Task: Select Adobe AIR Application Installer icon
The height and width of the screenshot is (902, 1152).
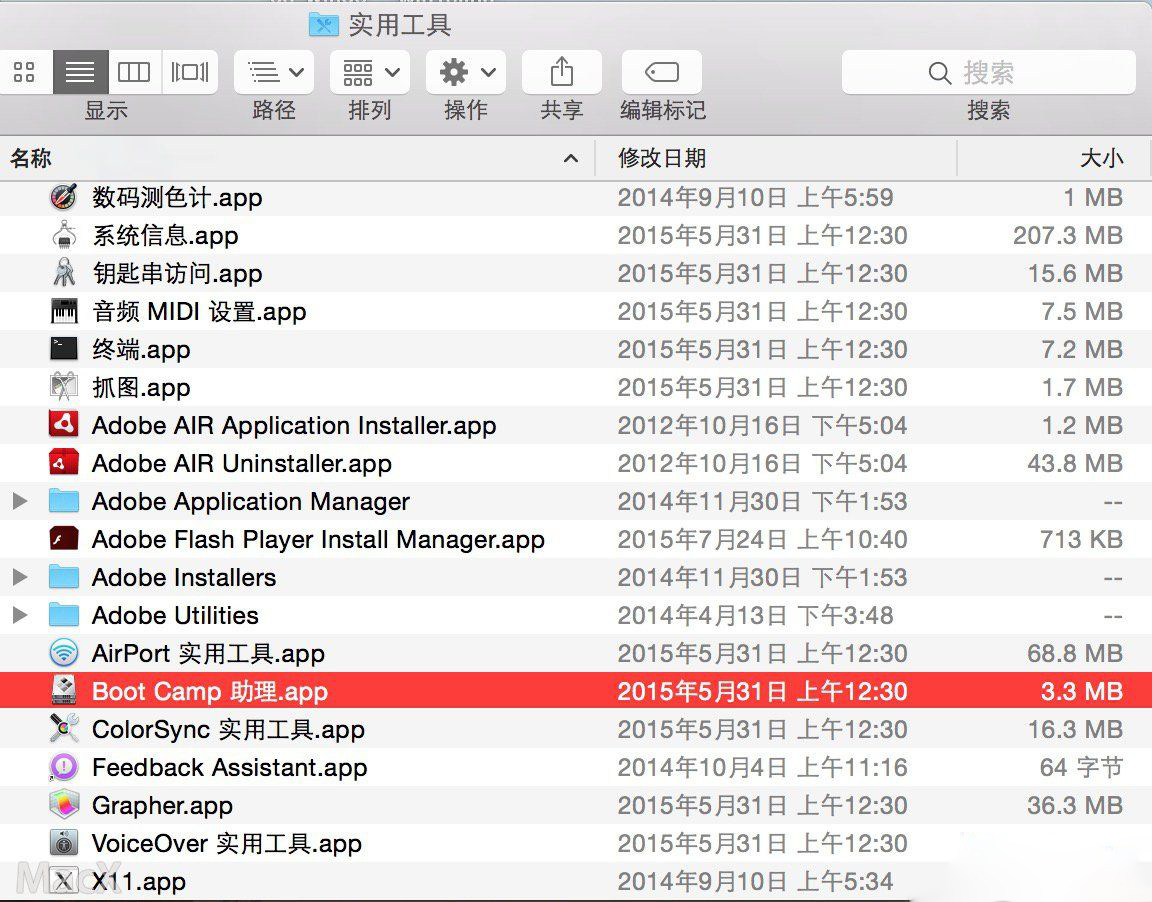Action: 64,425
